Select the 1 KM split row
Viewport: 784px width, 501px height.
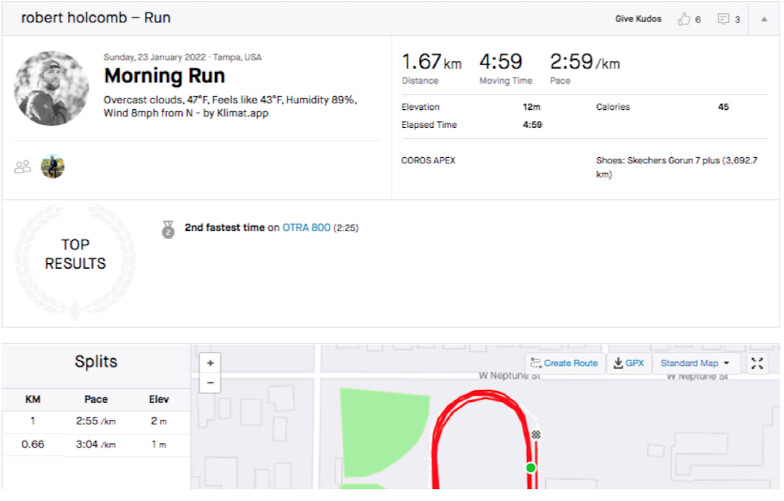(95, 423)
